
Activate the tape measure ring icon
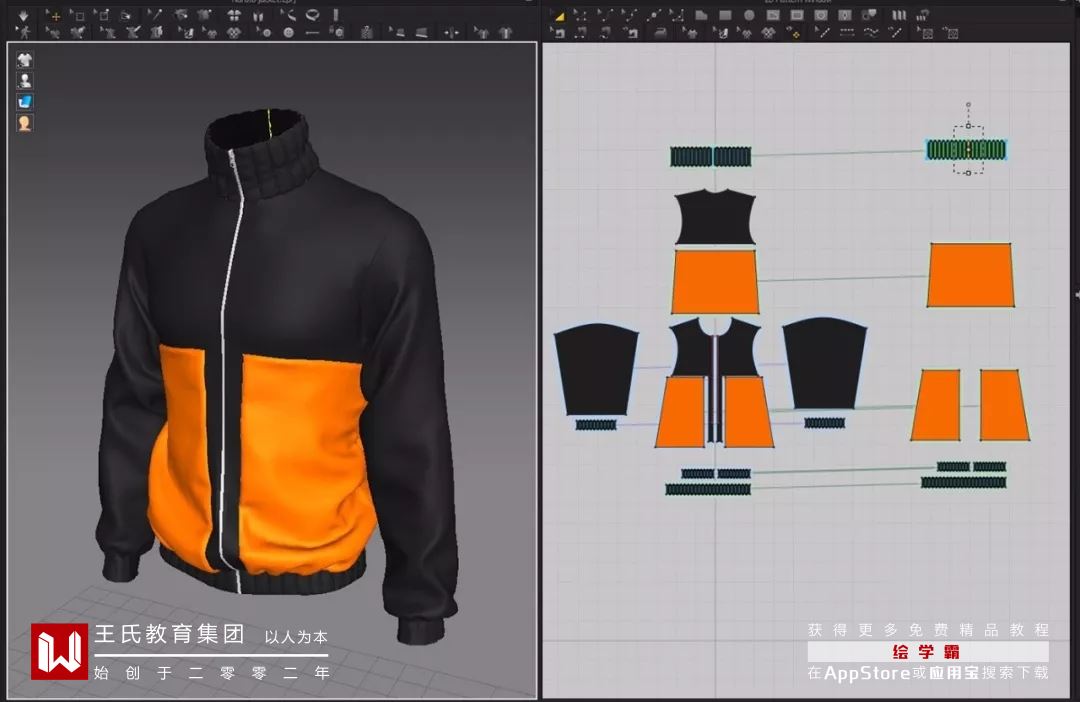[312, 14]
